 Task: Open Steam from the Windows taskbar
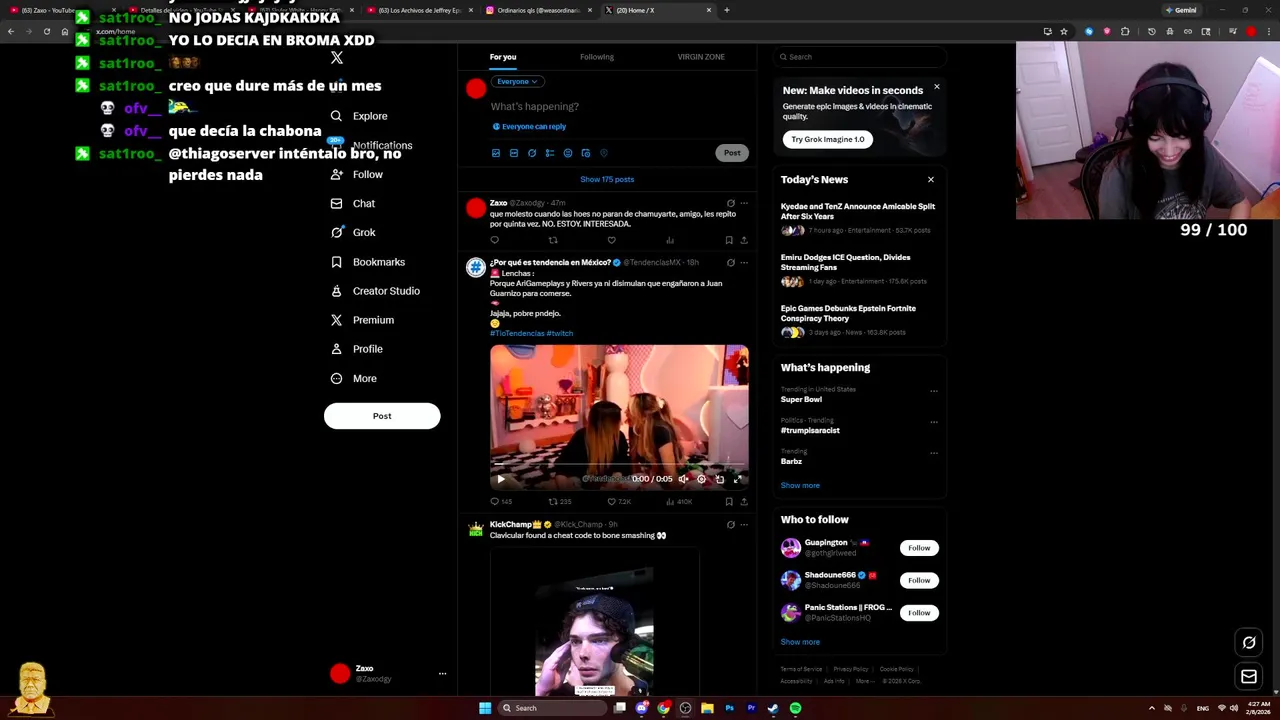(x=773, y=708)
